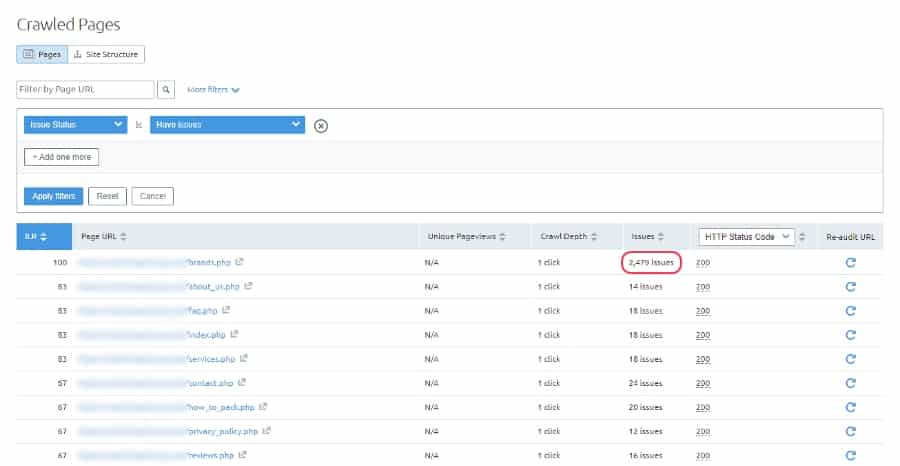Screen dimensions: 900x466
Task: Re-audit the brands.php URL
Action: (x=851, y=262)
